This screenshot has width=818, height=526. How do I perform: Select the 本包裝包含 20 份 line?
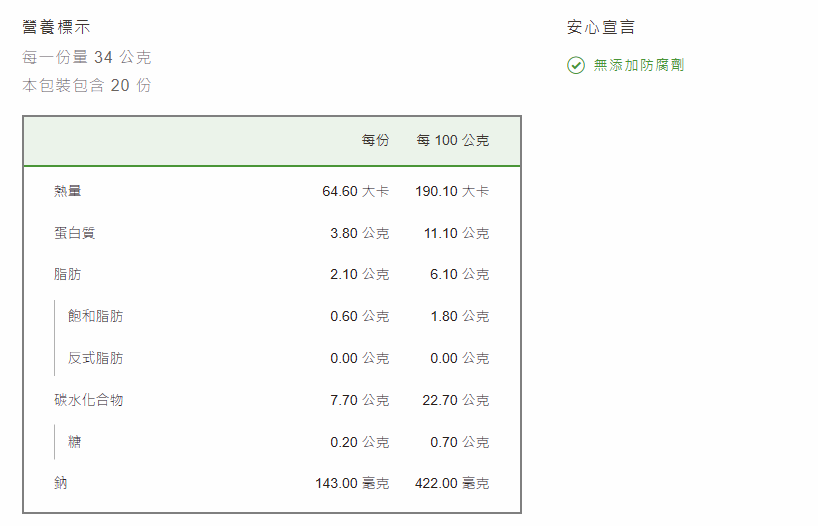pyautogui.click(x=87, y=85)
